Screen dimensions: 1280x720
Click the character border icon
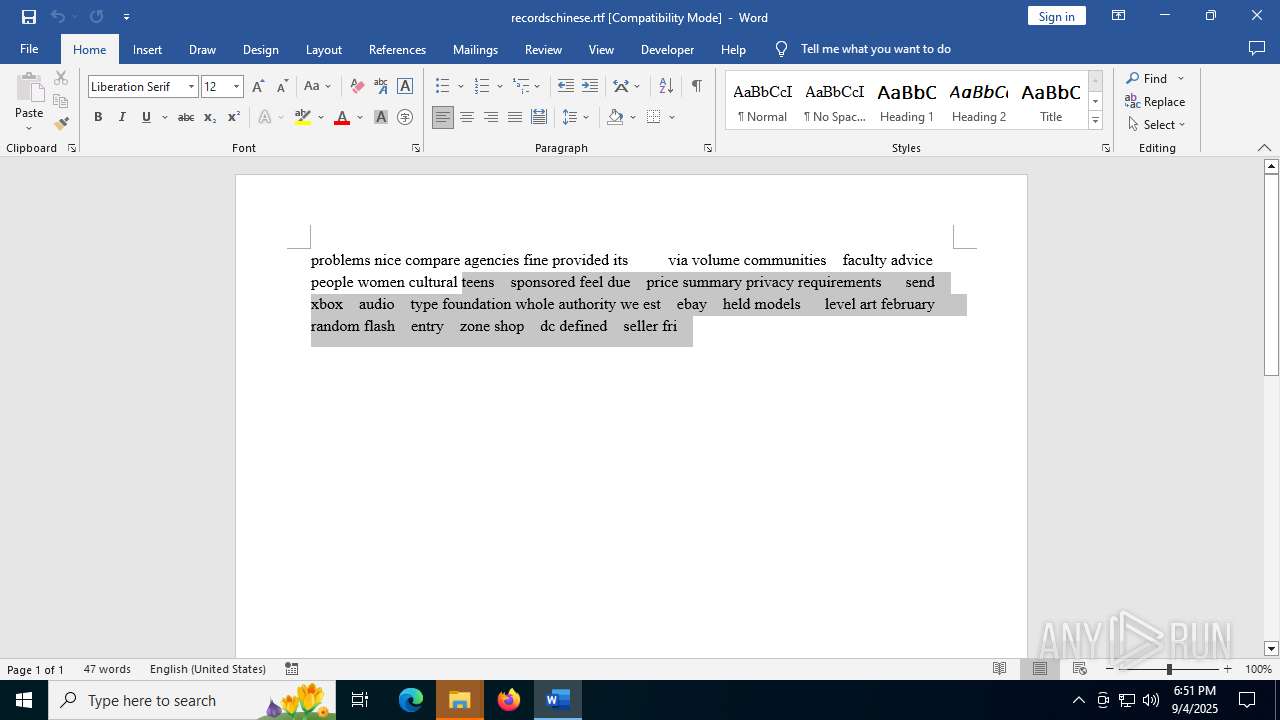[405, 87]
